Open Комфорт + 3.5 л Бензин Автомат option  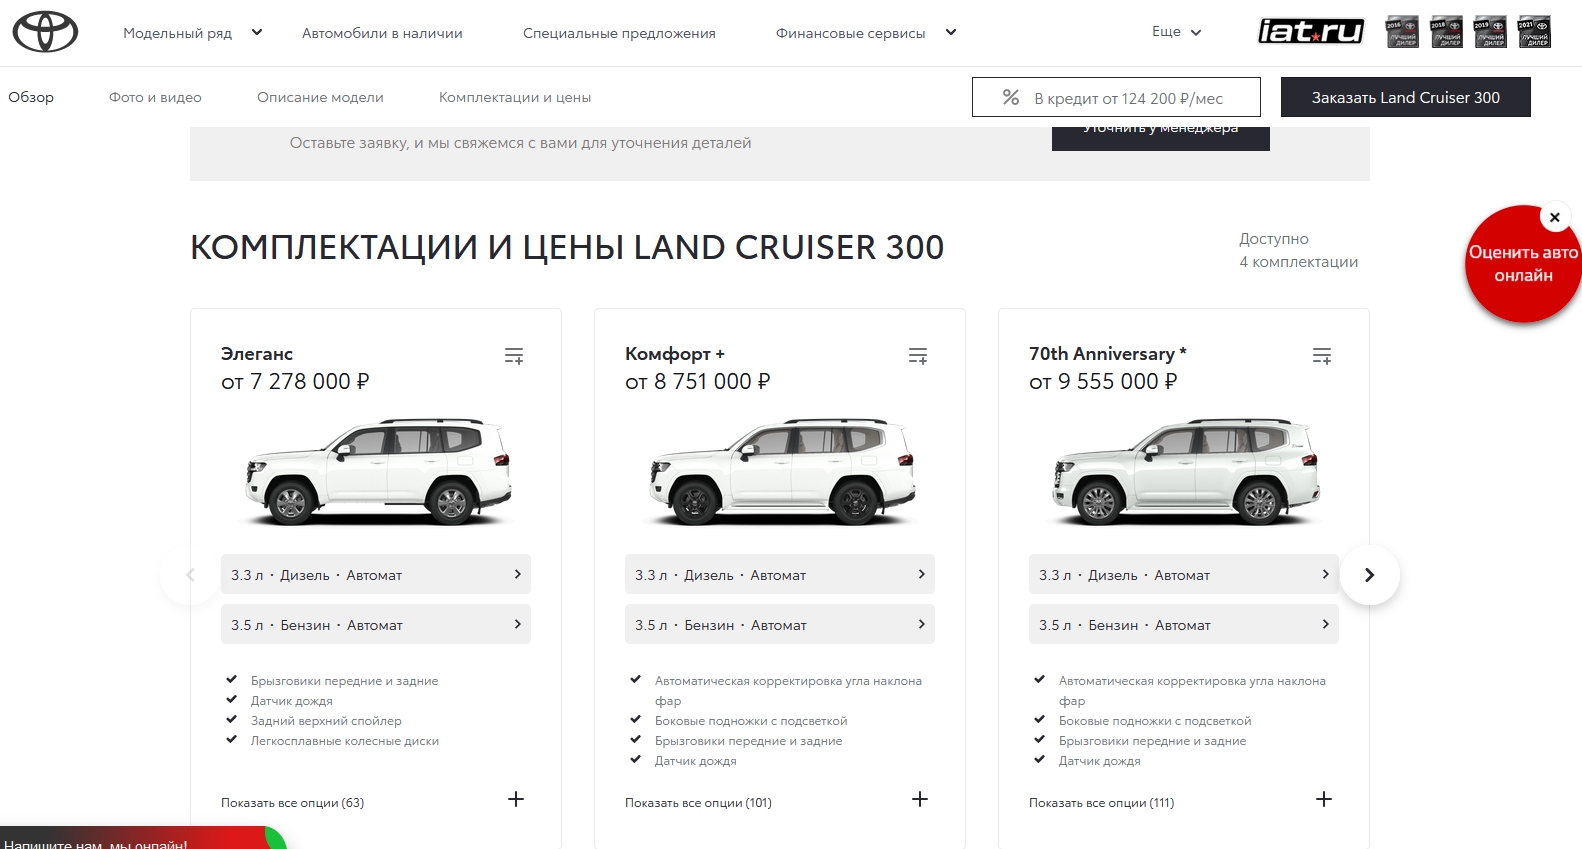[x=780, y=625]
